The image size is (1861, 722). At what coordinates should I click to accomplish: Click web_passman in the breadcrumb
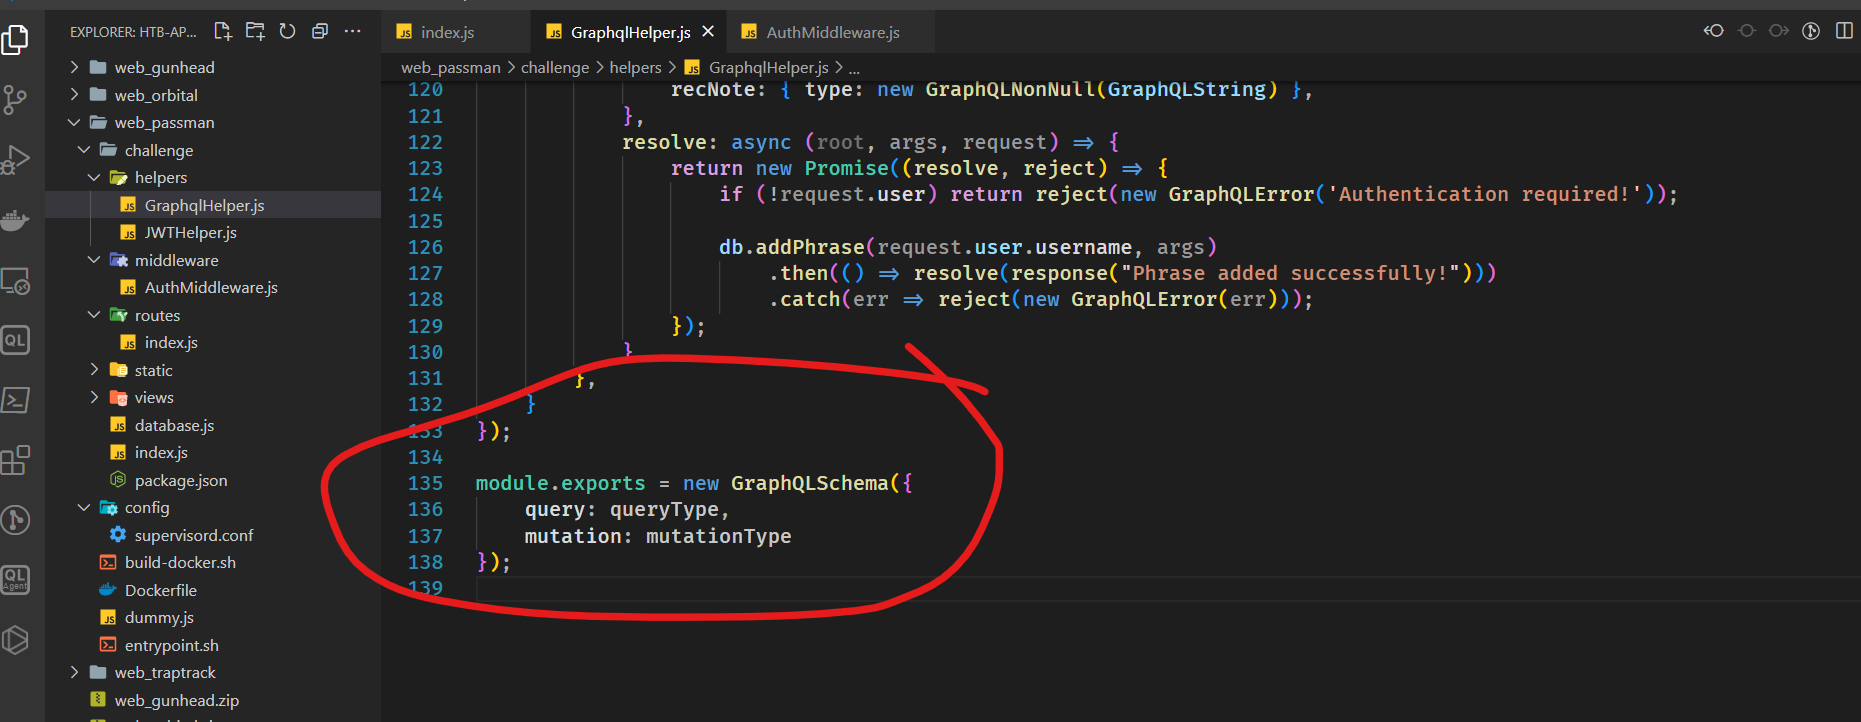pyautogui.click(x=451, y=67)
